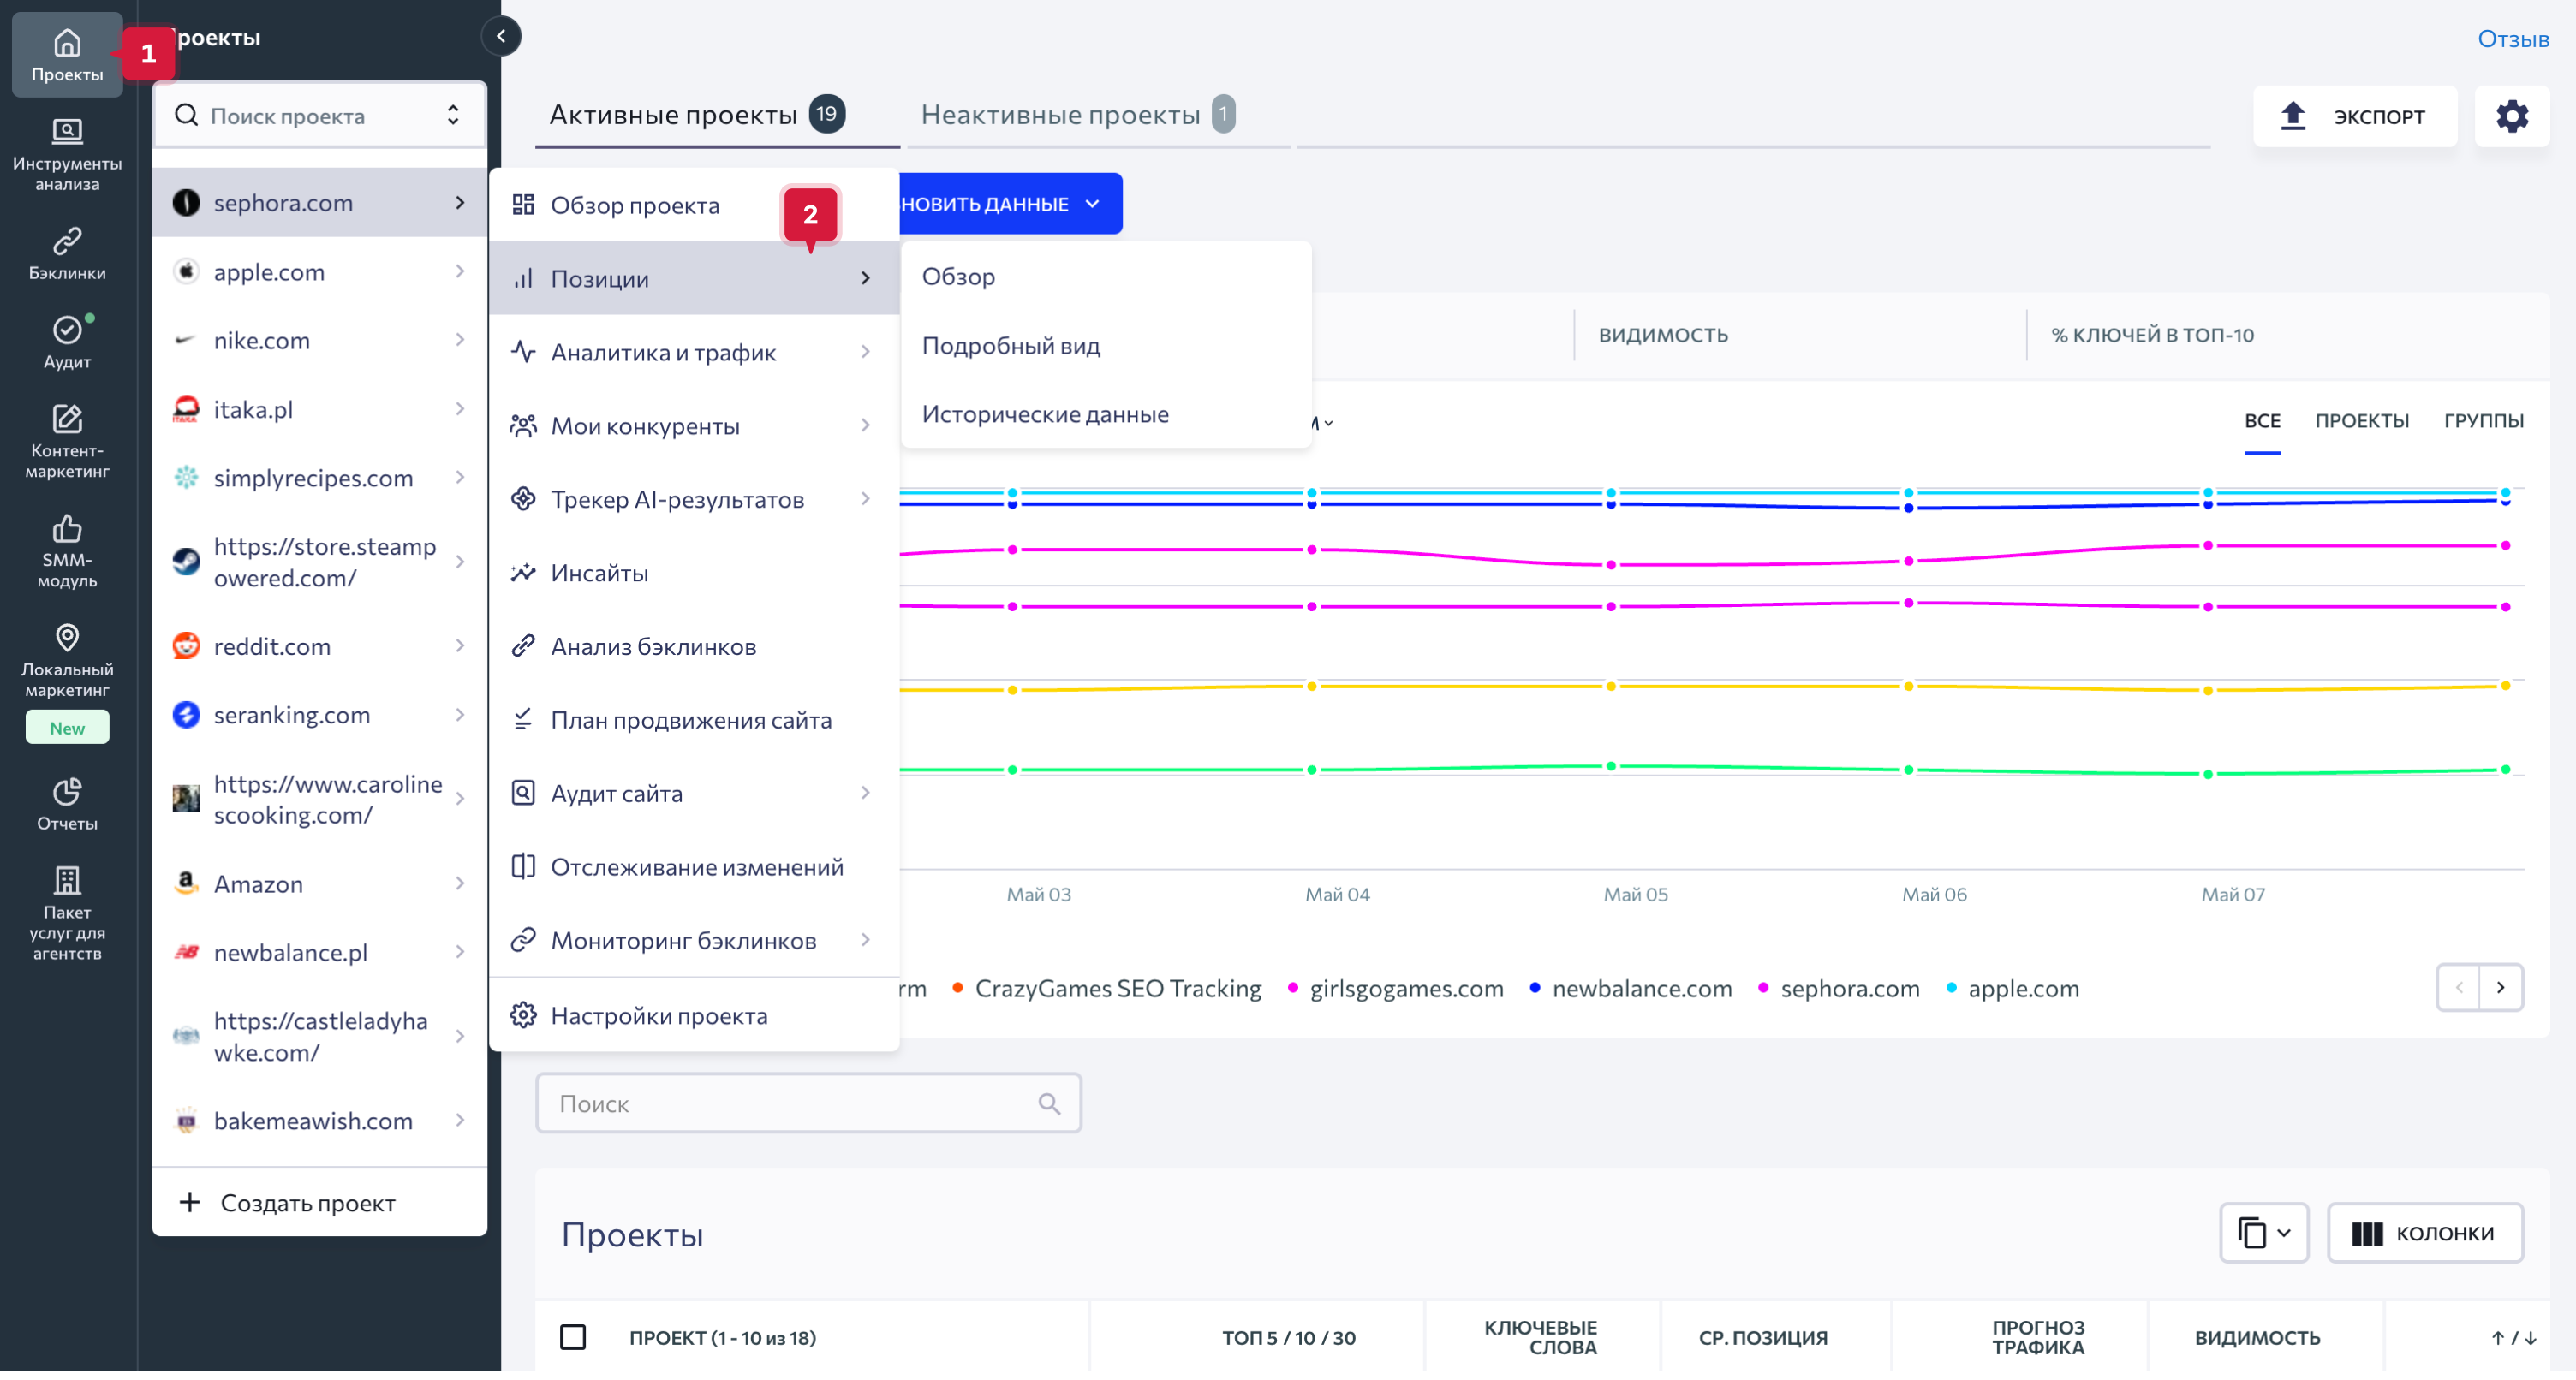Open settings with the gear icon
The image size is (2576, 1380).
pos(2511,116)
